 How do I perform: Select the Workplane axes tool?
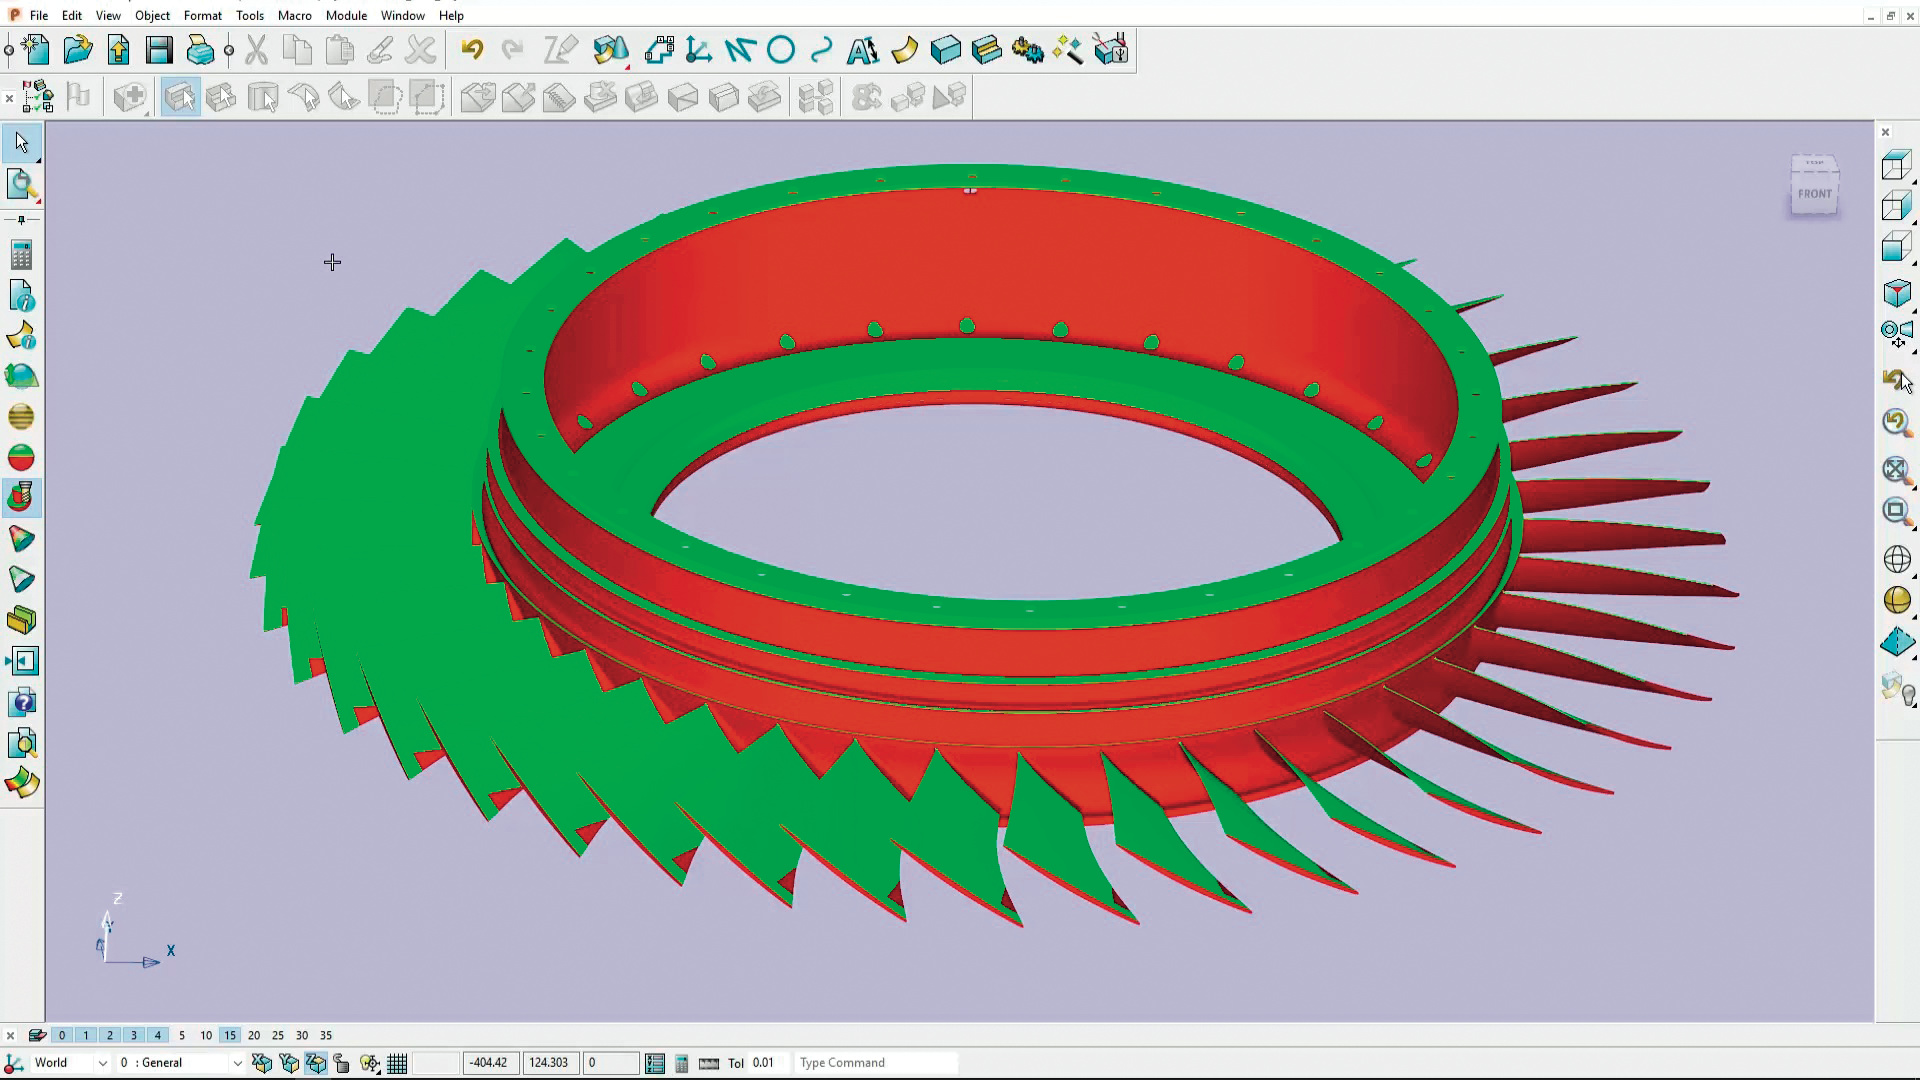(699, 50)
